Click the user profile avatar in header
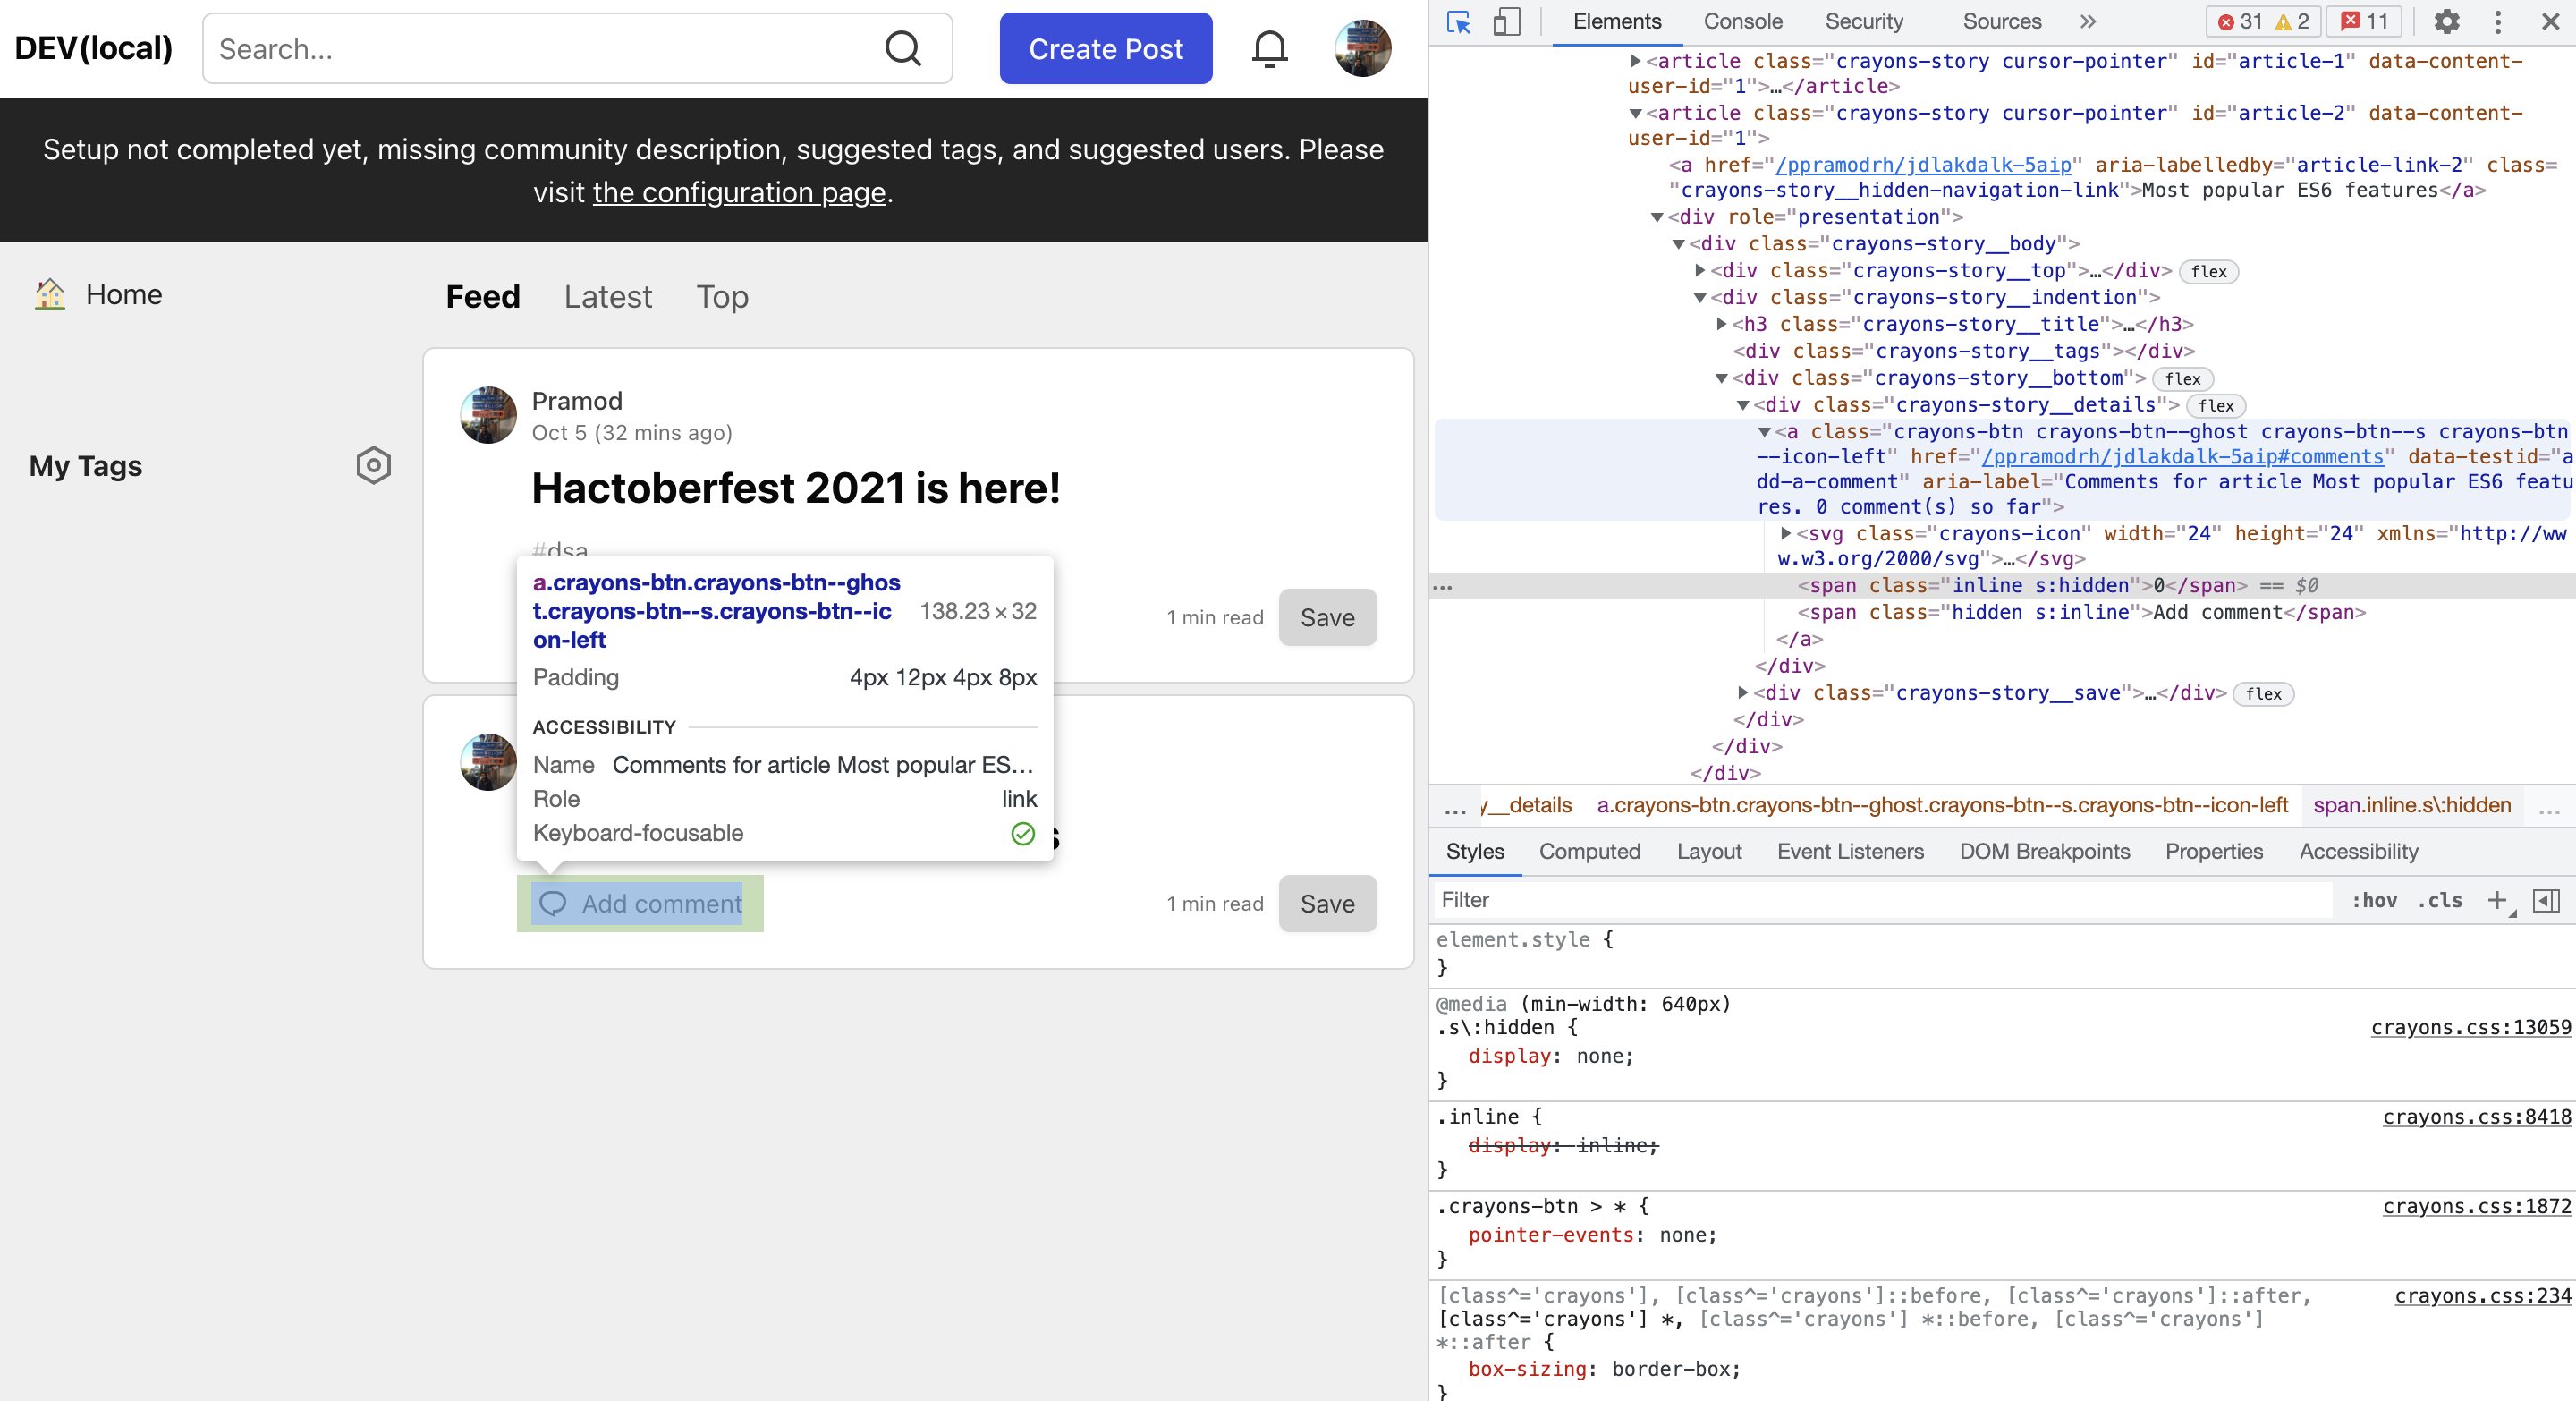The width and height of the screenshot is (2576, 1401). click(x=1362, y=48)
